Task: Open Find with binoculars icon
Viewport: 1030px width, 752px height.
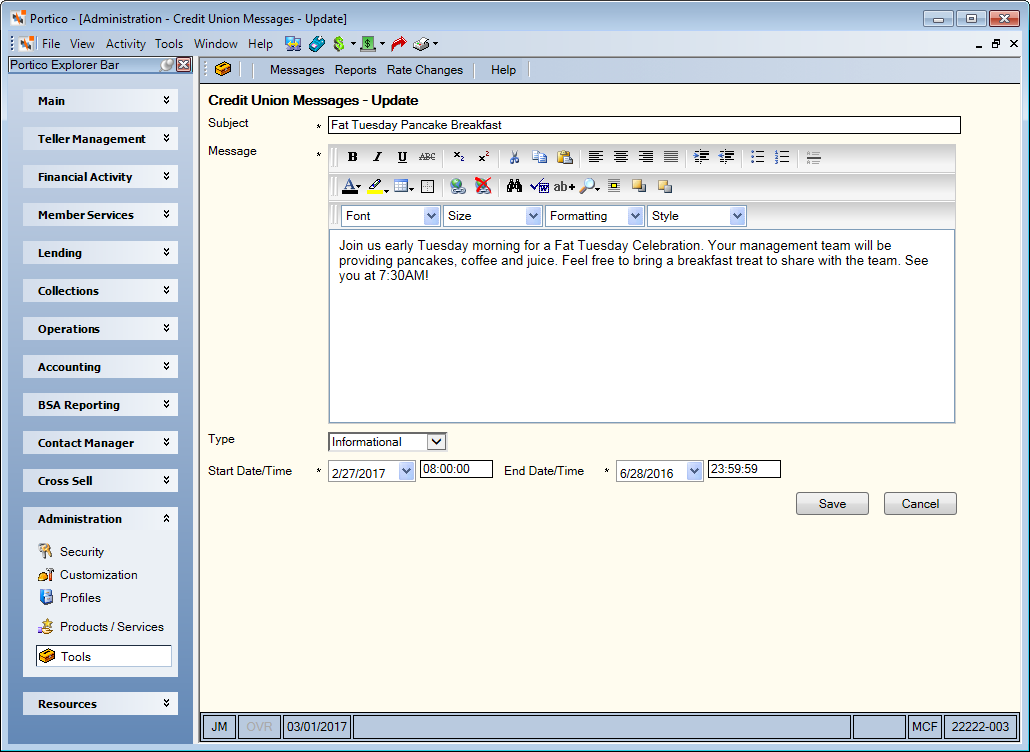Action: point(514,187)
